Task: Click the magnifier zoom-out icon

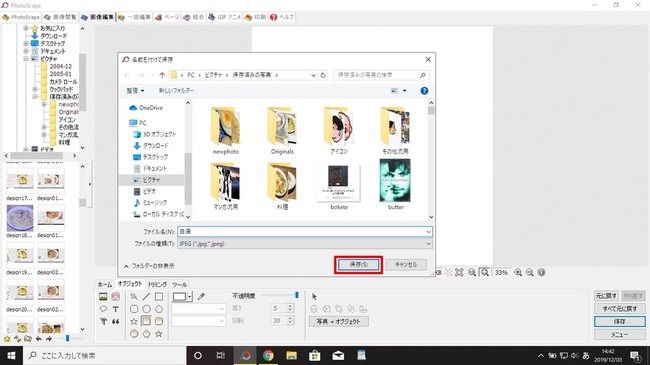Action: 529,273
